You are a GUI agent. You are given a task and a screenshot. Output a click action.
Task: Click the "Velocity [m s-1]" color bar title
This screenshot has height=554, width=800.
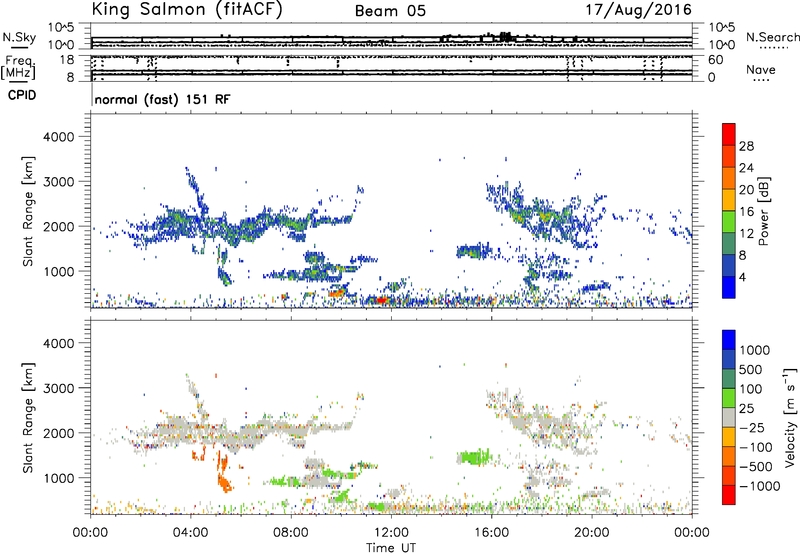790,417
